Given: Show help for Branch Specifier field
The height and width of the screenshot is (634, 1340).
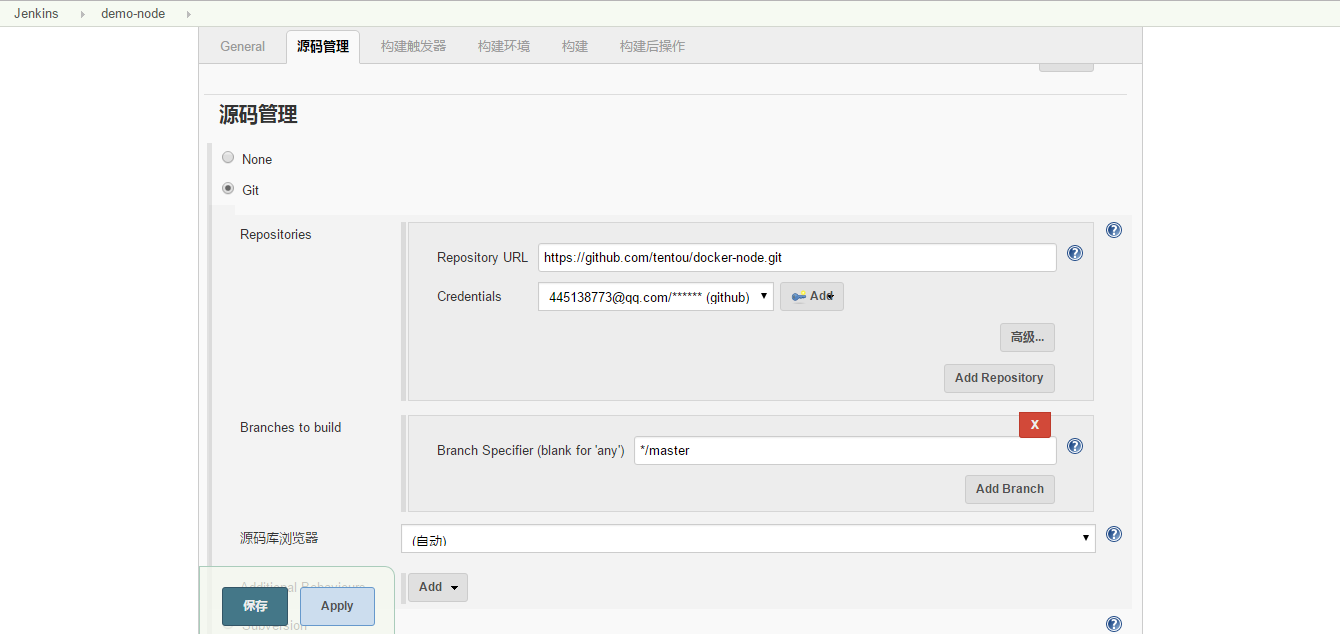Looking at the screenshot, I should coord(1075,447).
